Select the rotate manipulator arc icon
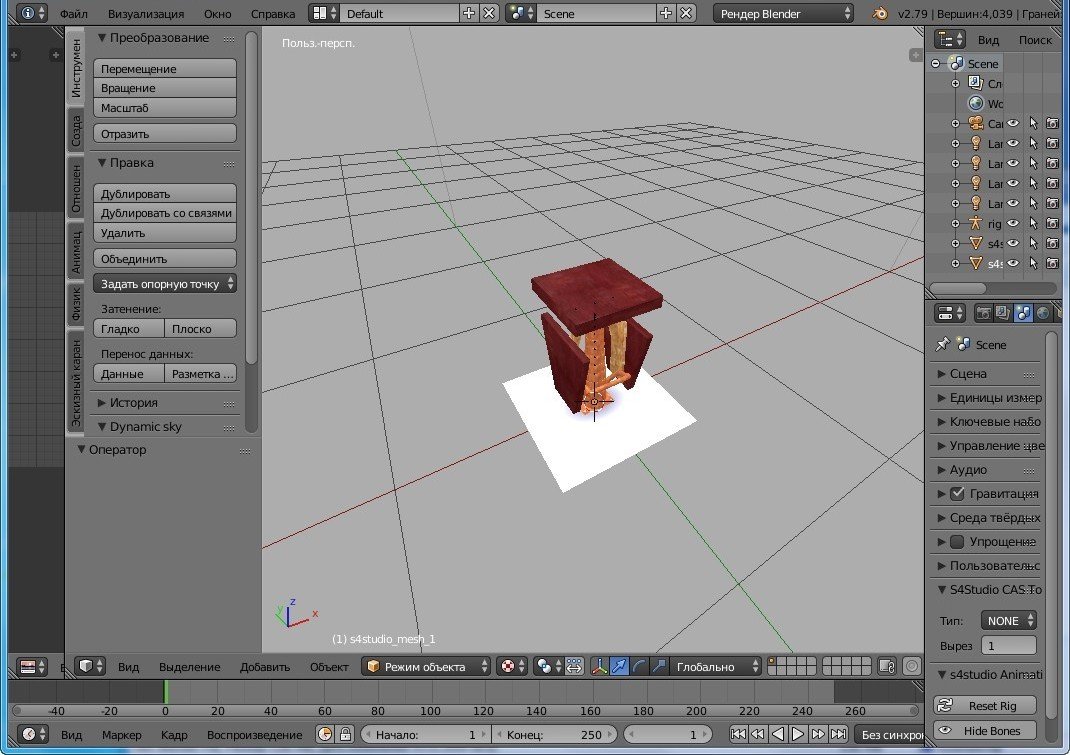This screenshot has width=1070, height=755. (x=639, y=666)
